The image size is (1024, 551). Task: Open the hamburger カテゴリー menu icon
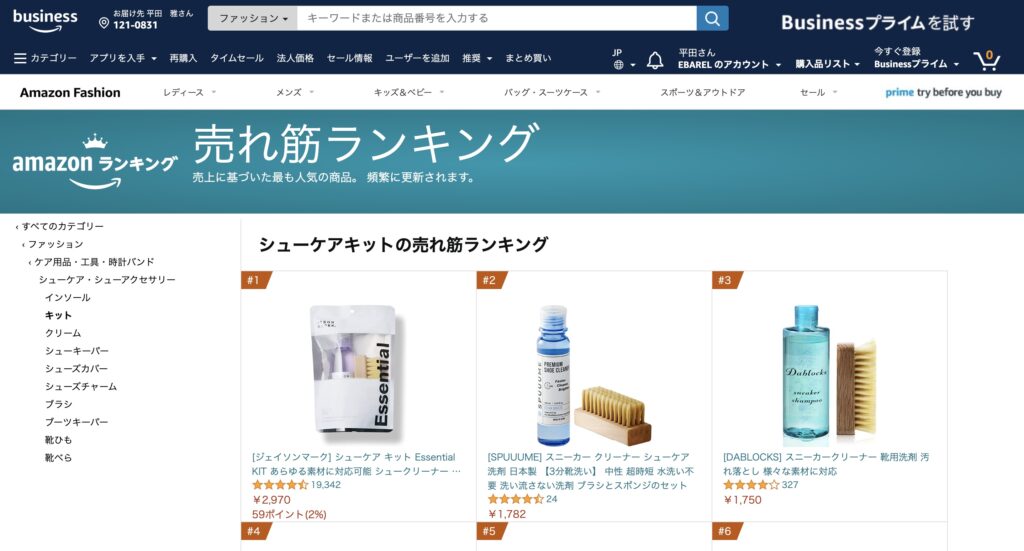(20, 58)
